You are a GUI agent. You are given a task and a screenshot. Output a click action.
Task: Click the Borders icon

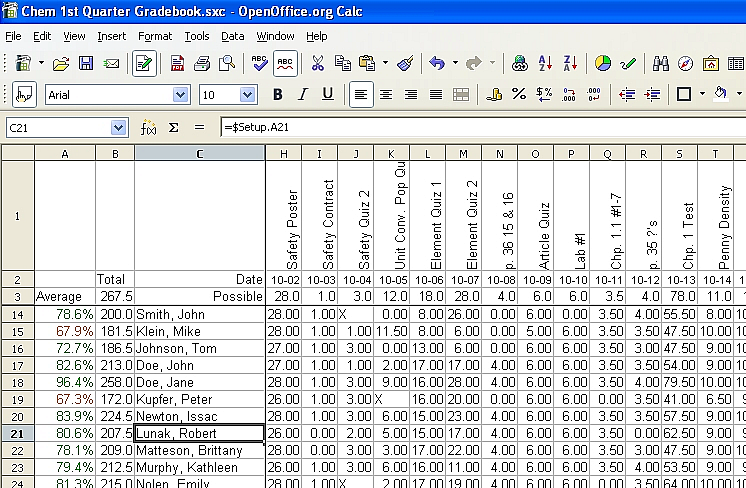point(684,95)
